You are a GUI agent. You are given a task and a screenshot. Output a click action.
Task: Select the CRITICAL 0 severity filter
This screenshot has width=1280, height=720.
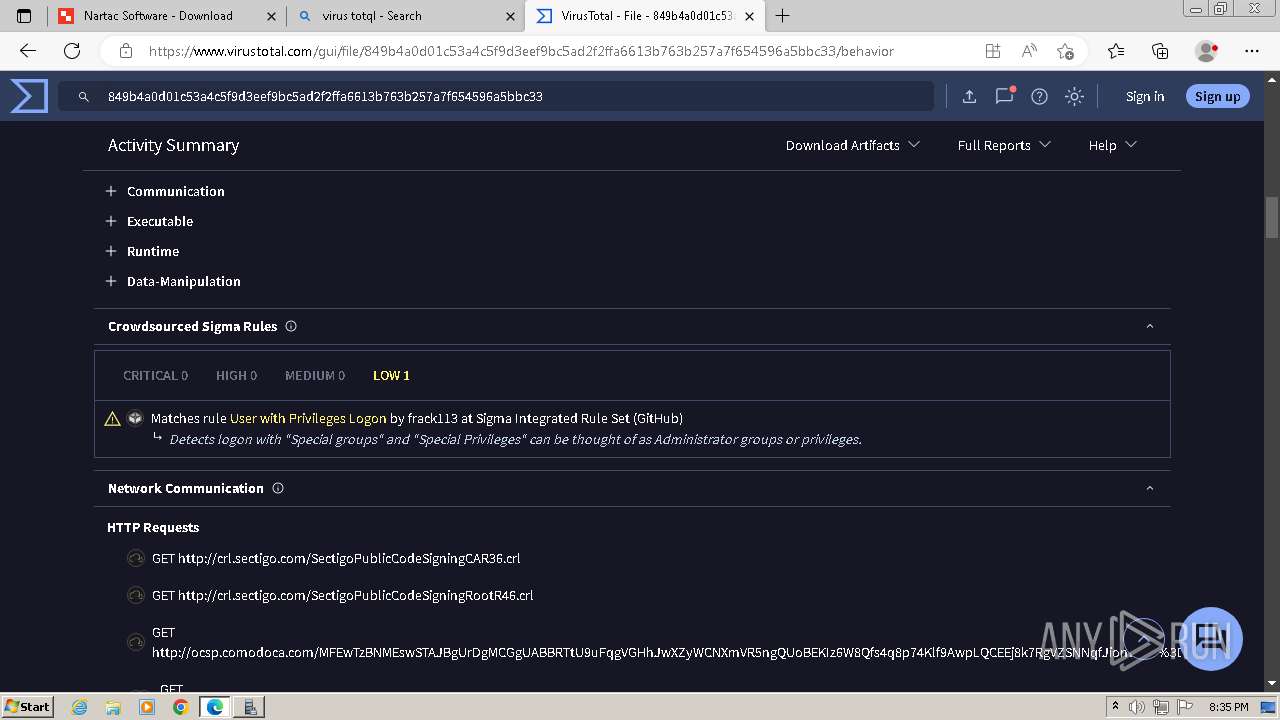click(x=155, y=375)
